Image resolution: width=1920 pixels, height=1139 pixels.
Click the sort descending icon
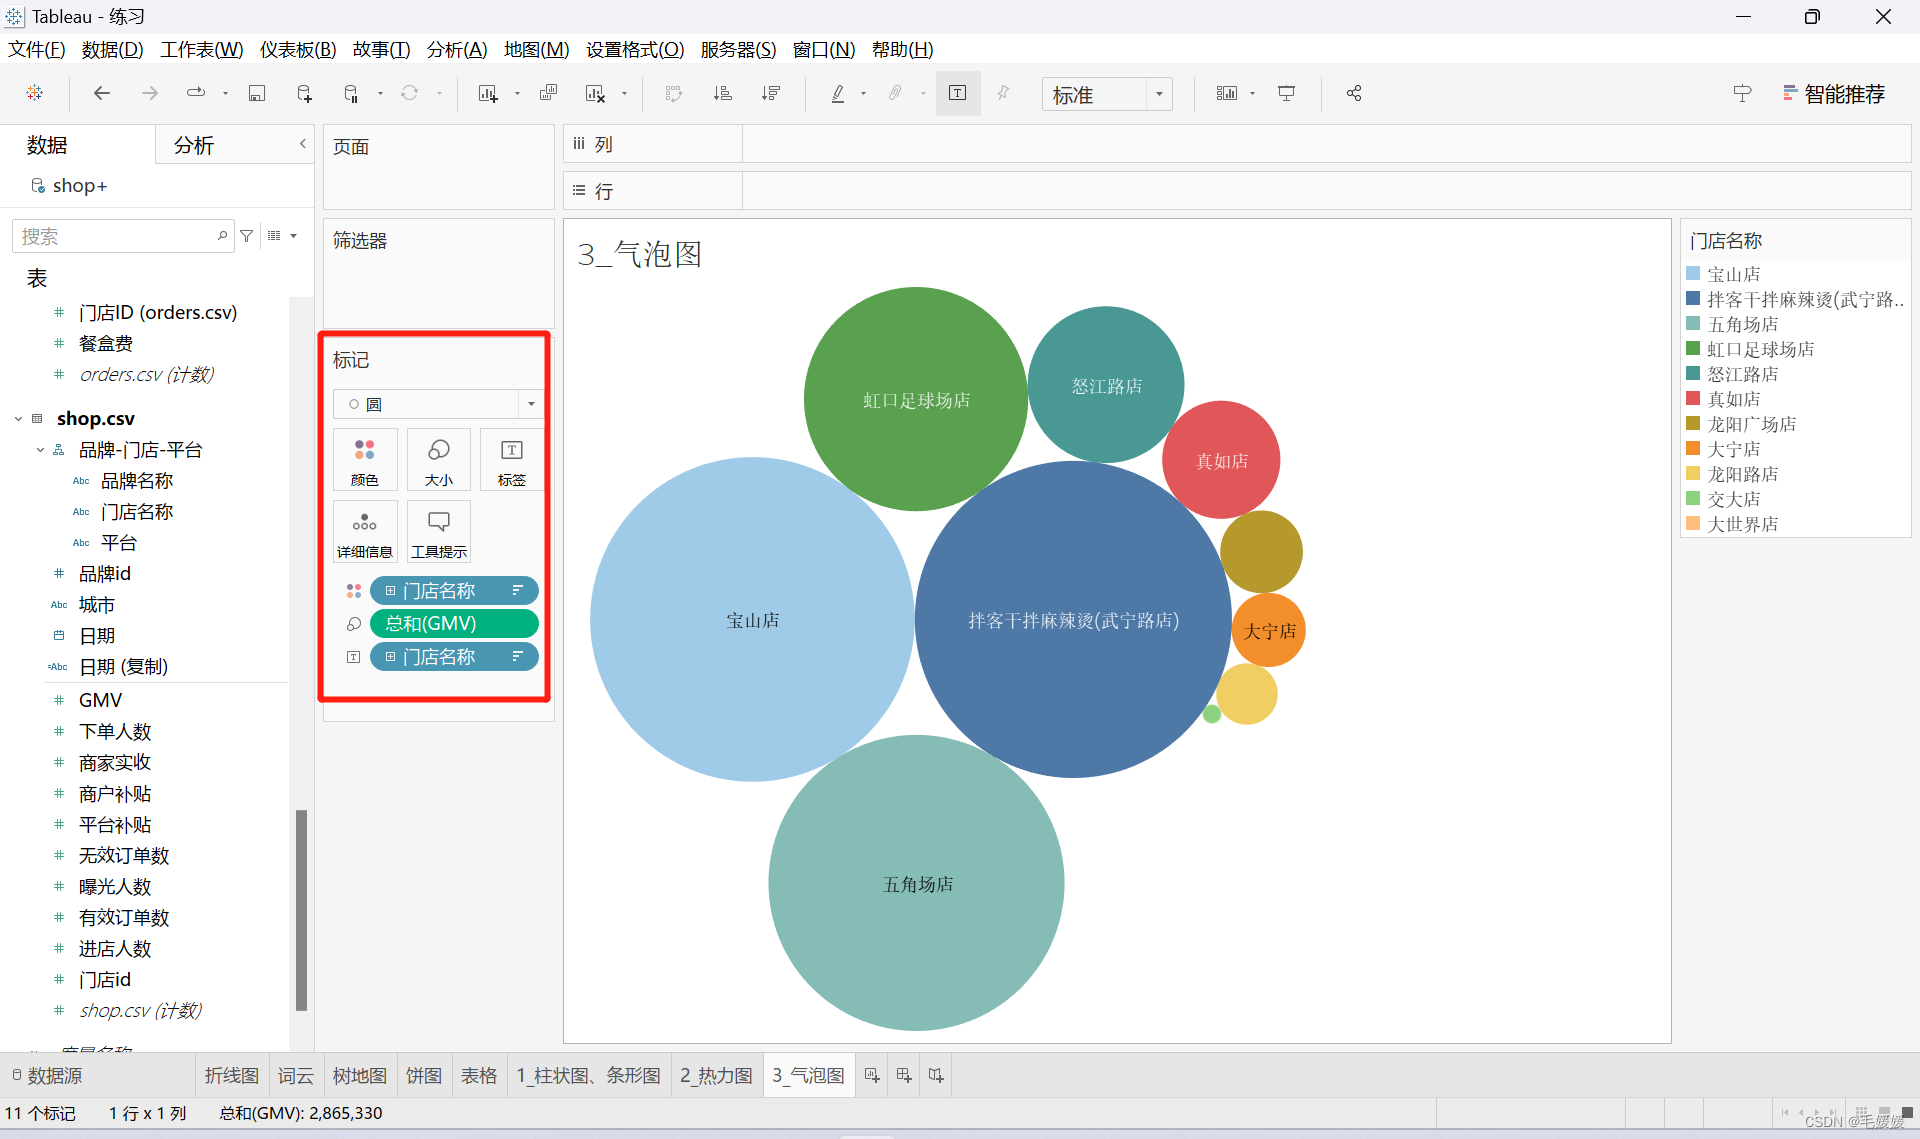coord(770,93)
